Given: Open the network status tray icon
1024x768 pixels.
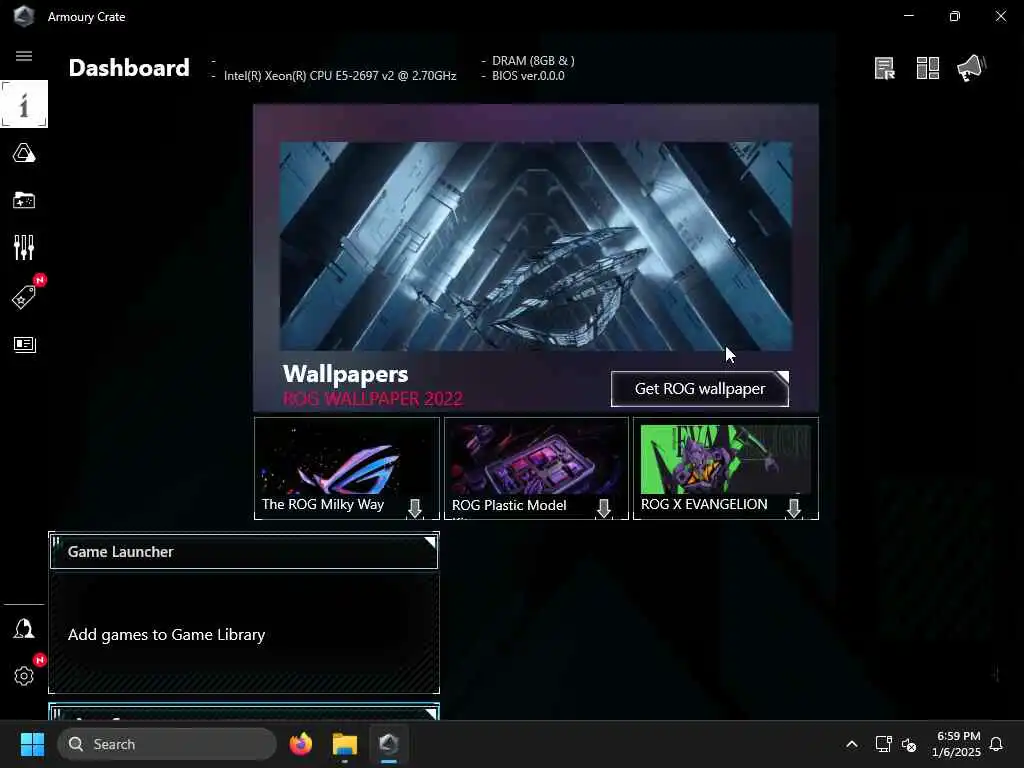Looking at the screenshot, I should (884, 744).
